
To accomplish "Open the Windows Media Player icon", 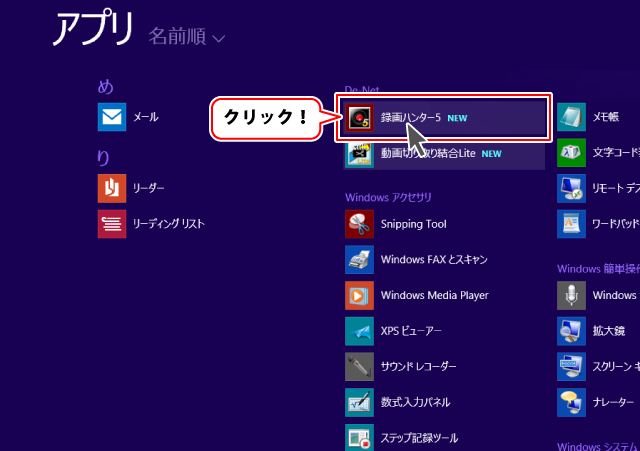I will (359, 295).
